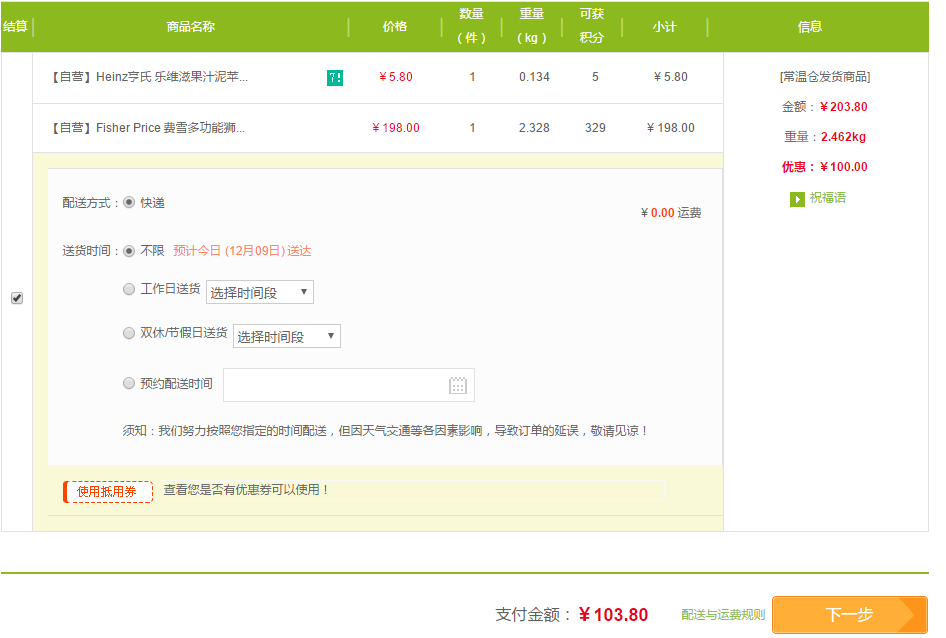Click the 查看您是否有优惠券可以使用 hint text
Screen dimensions: 946x638
246,490
